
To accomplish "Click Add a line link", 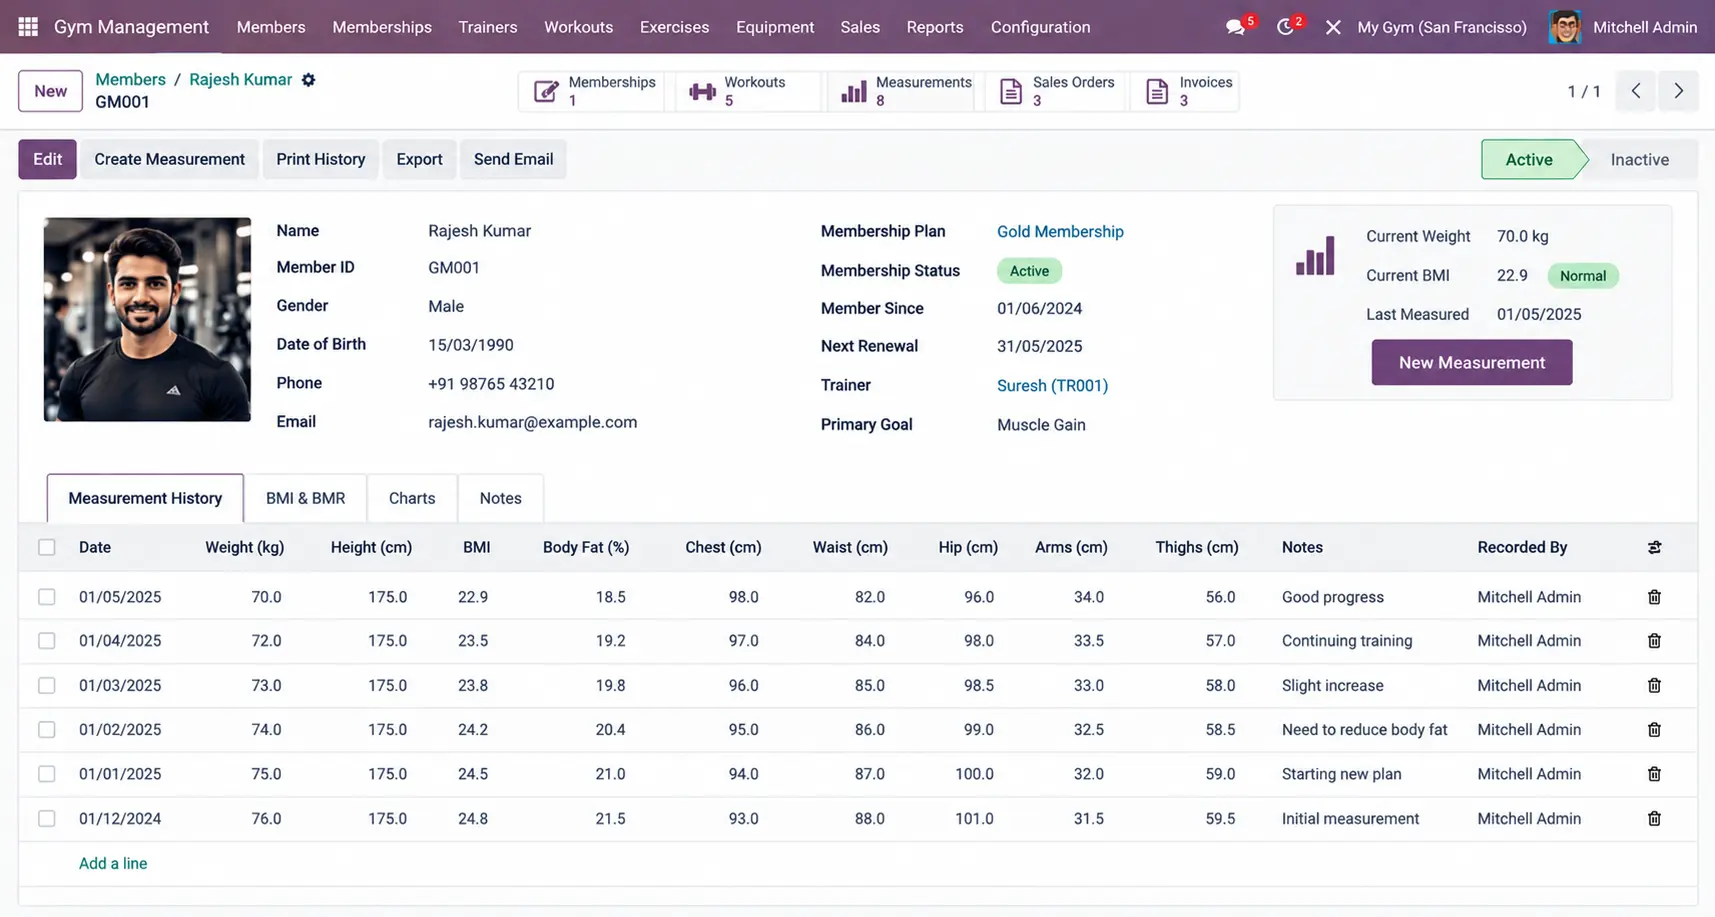I will pos(113,863).
